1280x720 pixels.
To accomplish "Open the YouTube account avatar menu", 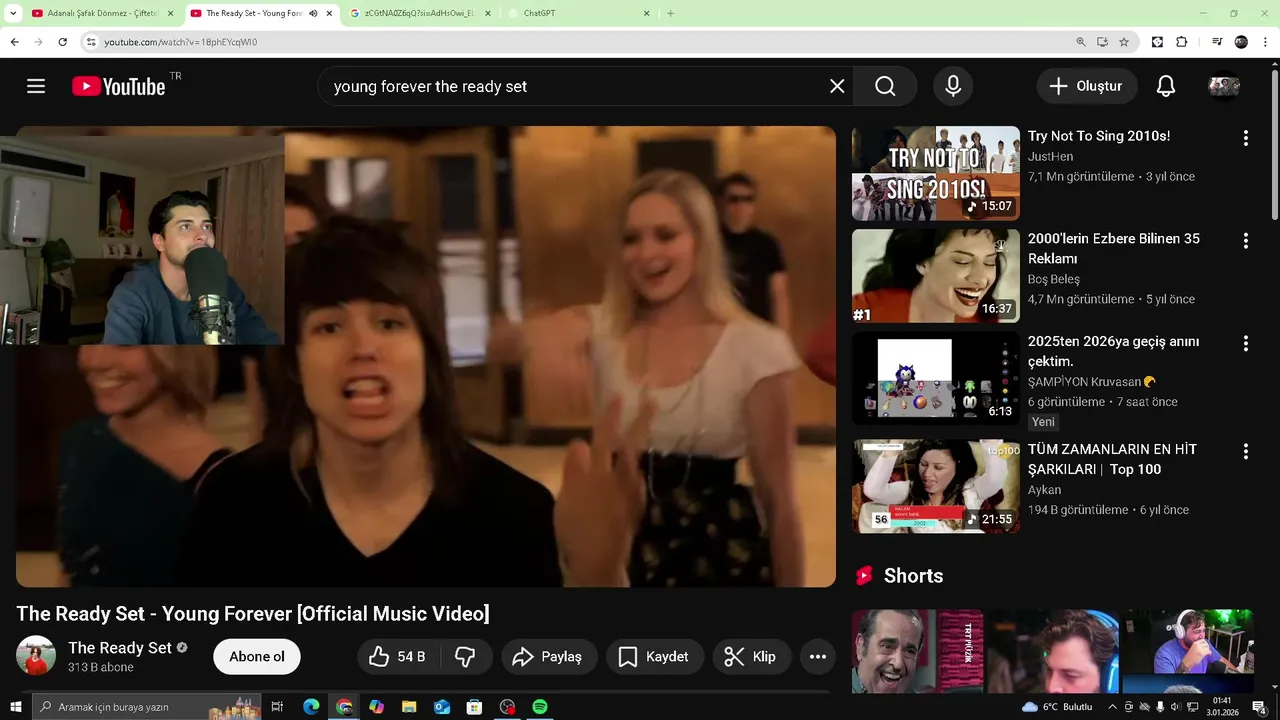I will click(x=1224, y=86).
